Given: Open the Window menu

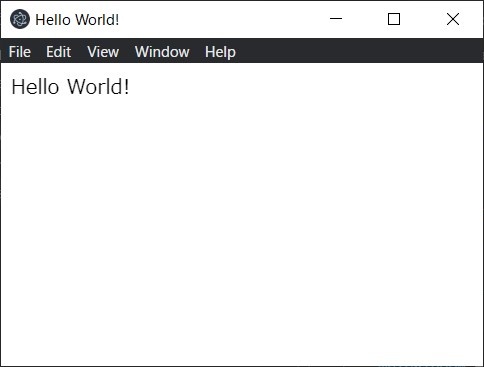Looking at the screenshot, I should point(162,52).
